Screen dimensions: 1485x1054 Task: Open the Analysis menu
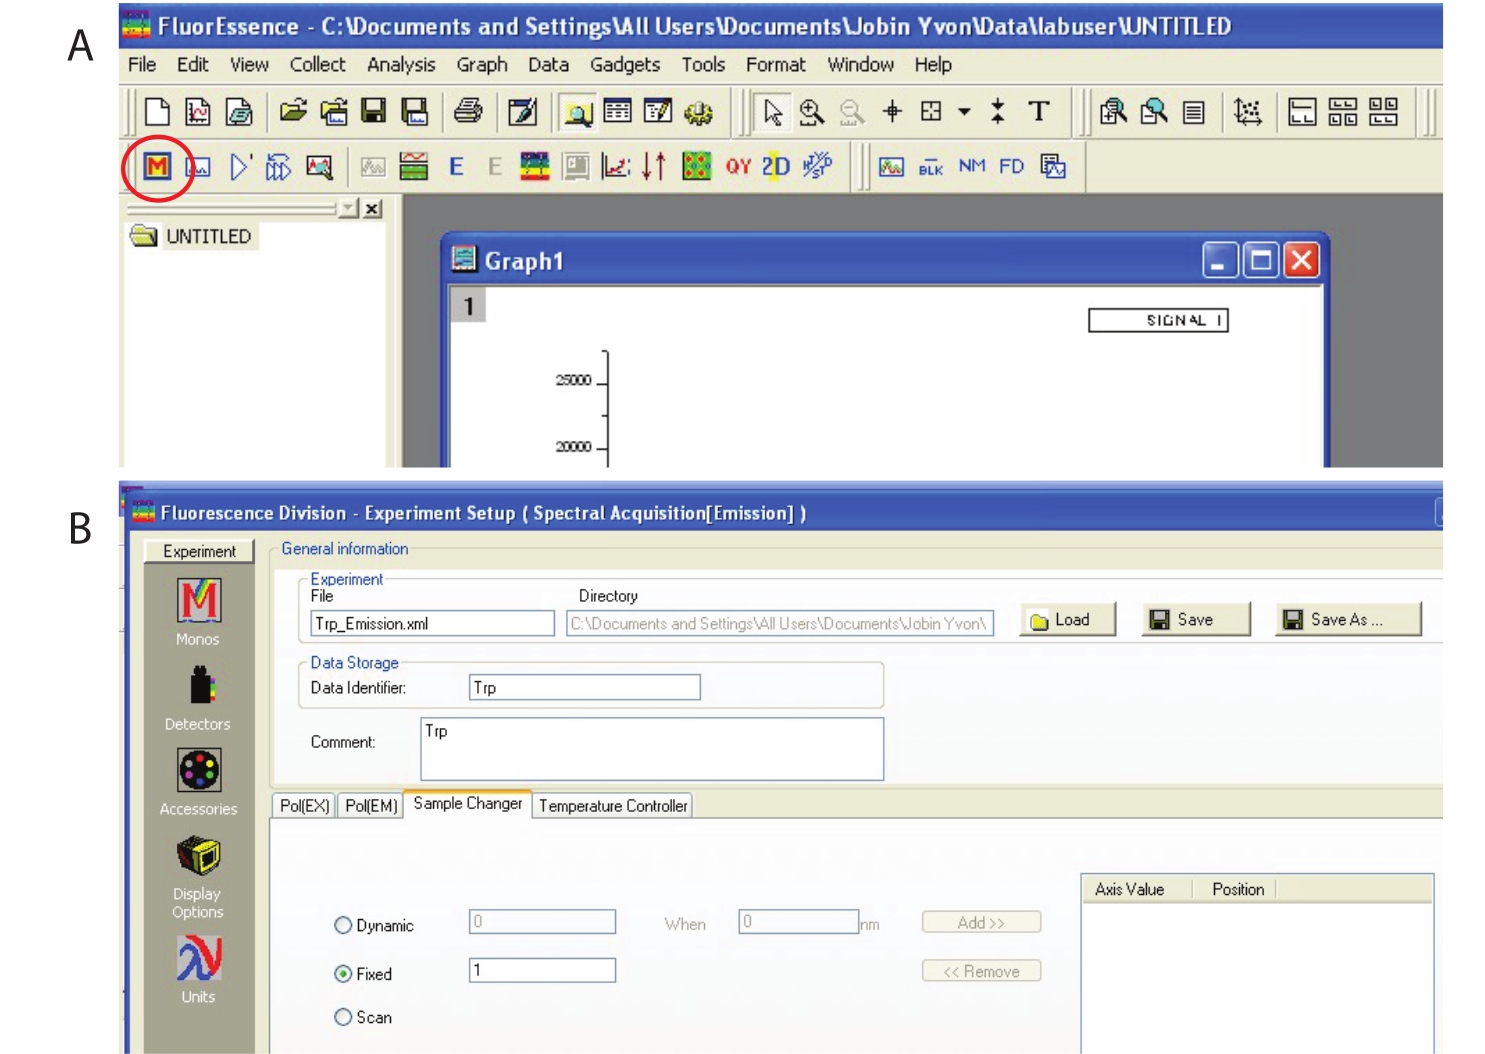[401, 65]
